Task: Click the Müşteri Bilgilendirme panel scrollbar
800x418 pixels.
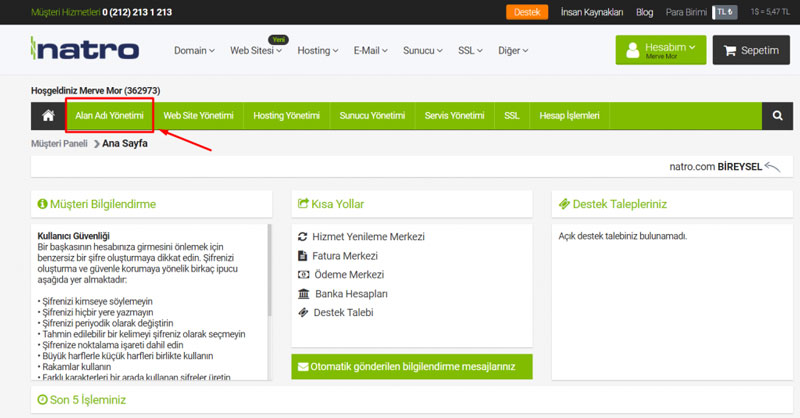Action: pyautogui.click(x=269, y=271)
